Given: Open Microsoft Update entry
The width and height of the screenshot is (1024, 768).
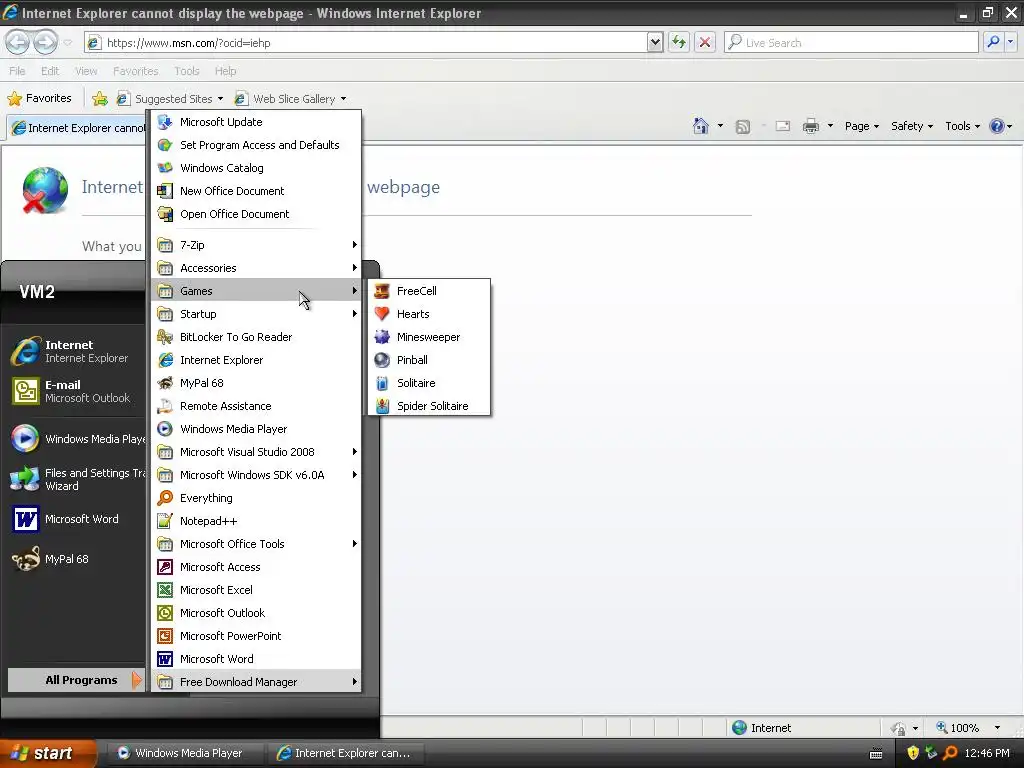Looking at the screenshot, I should [256, 122].
